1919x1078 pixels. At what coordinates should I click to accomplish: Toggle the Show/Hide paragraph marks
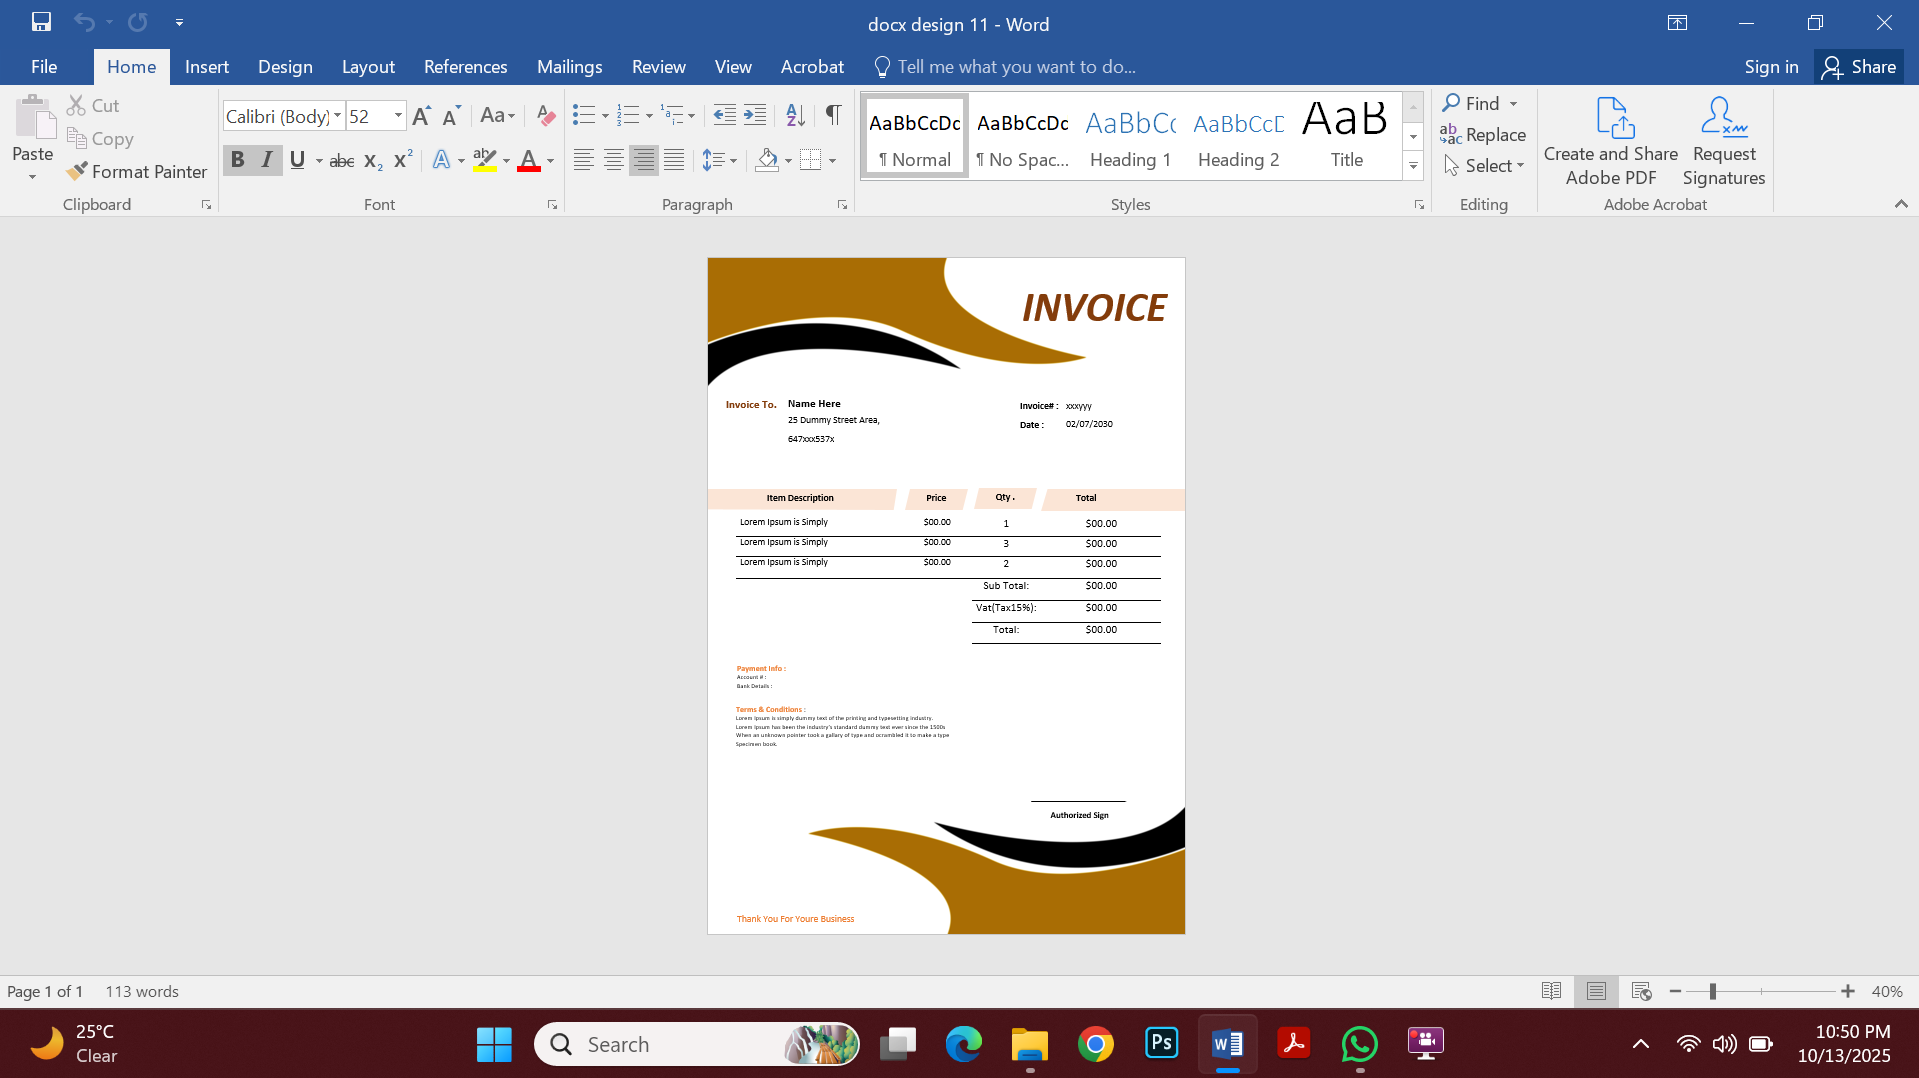(833, 115)
